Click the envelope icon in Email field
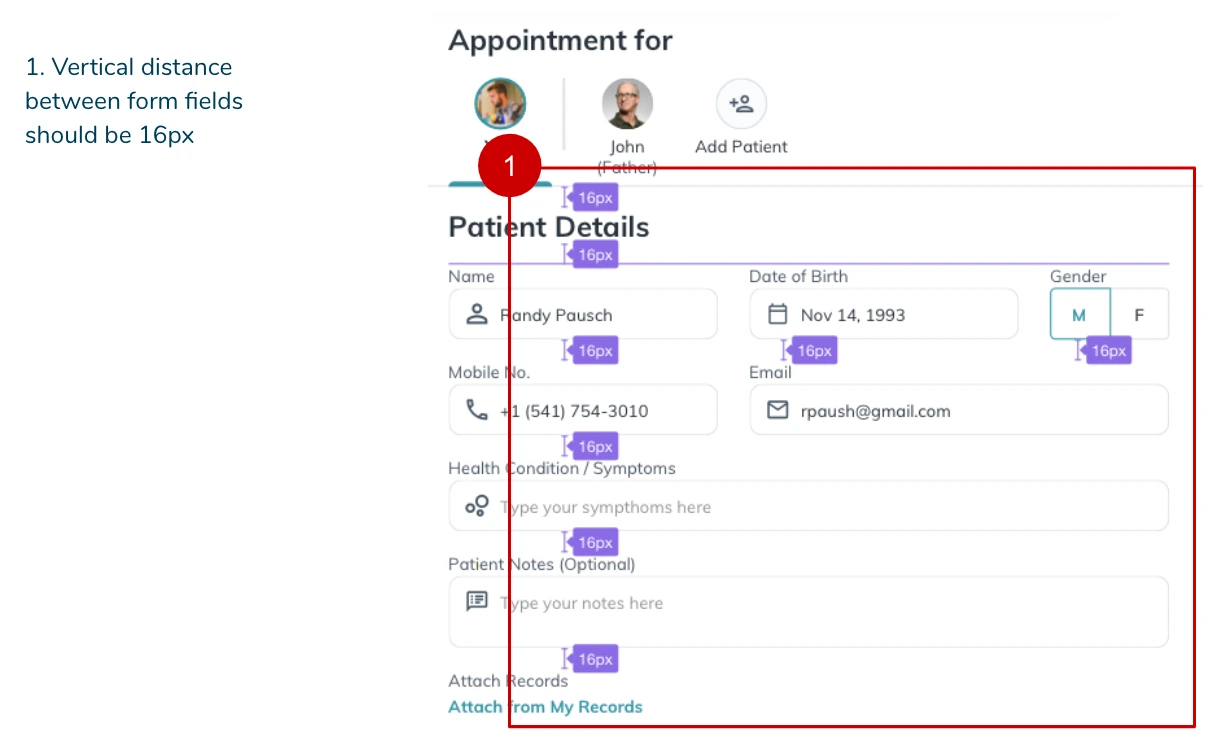Screen dimensions: 1224x744 click(x=777, y=410)
